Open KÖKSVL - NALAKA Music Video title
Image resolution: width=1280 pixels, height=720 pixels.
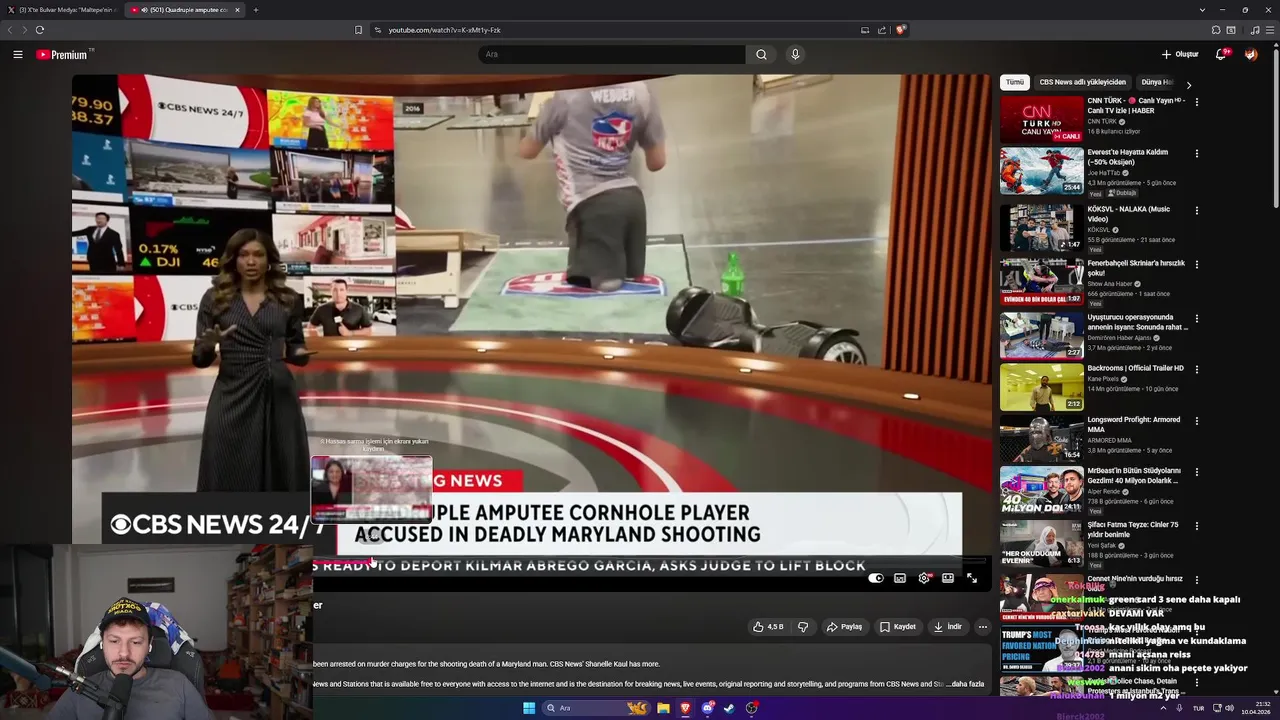tap(1129, 214)
